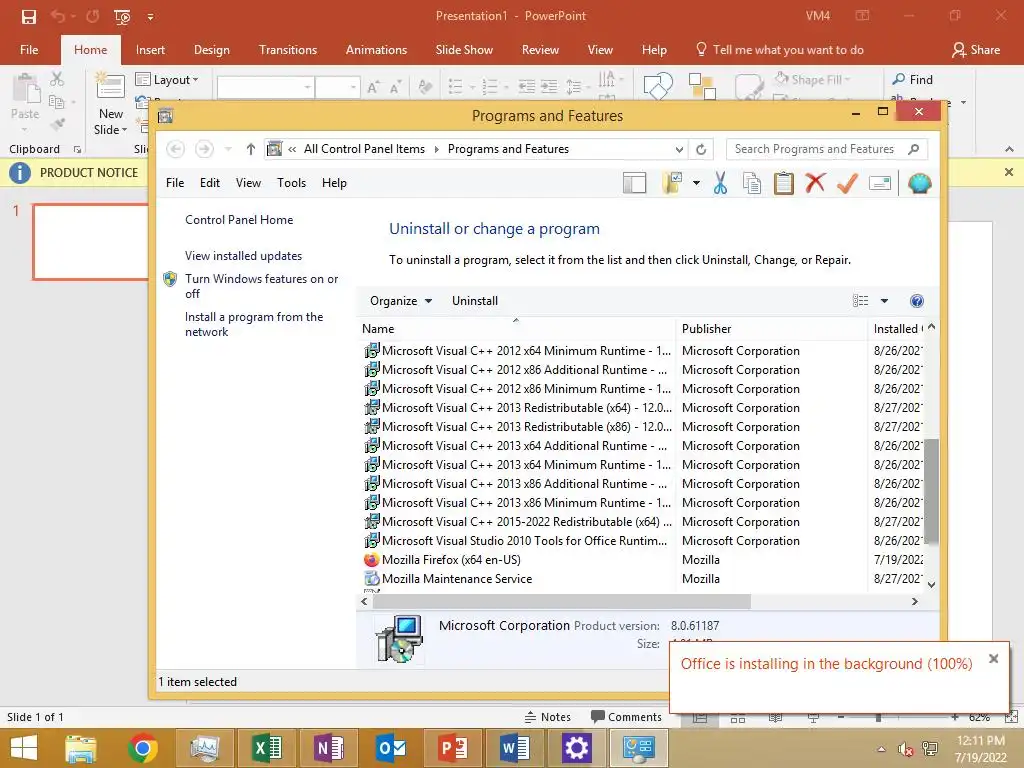Select slide 1 thumbnail
Image resolution: width=1024 pixels, height=768 pixels.
tap(91, 242)
